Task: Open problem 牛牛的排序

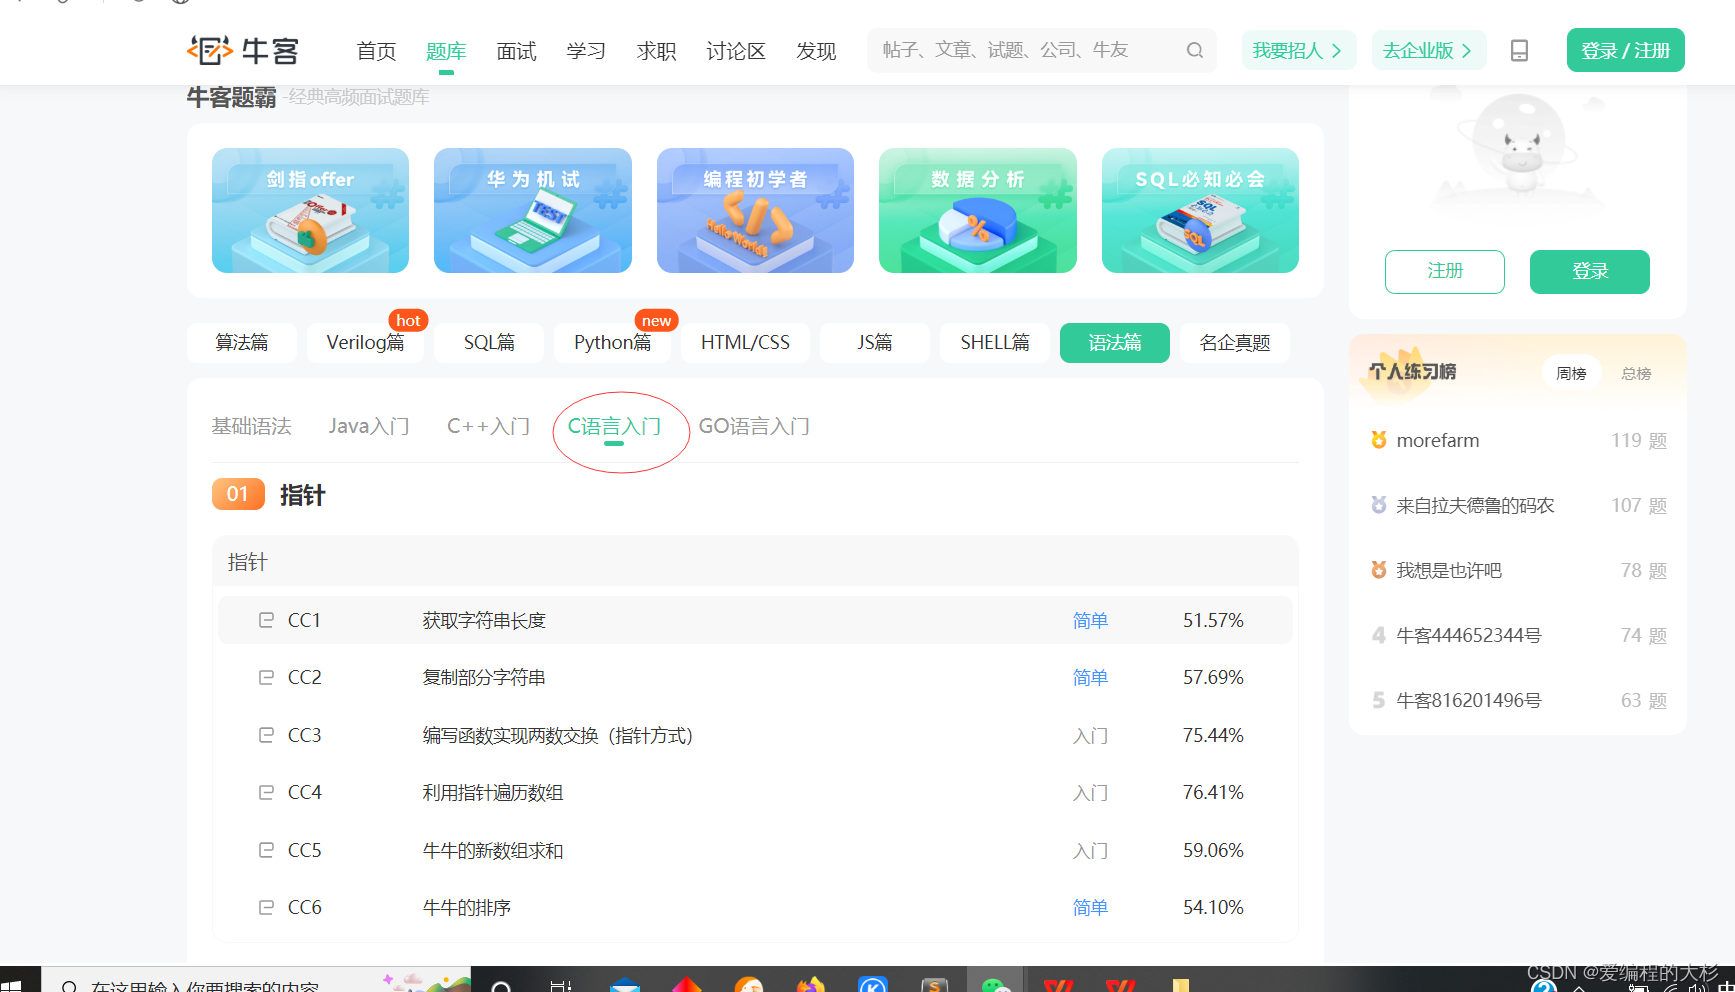Action: 467,907
